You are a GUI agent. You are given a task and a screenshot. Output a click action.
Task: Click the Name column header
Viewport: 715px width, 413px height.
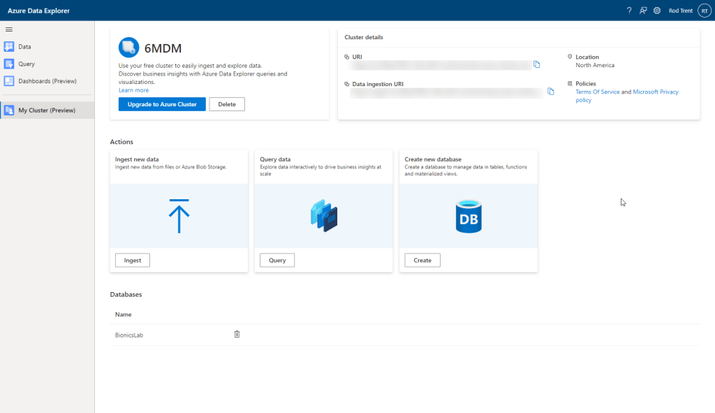(123, 315)
